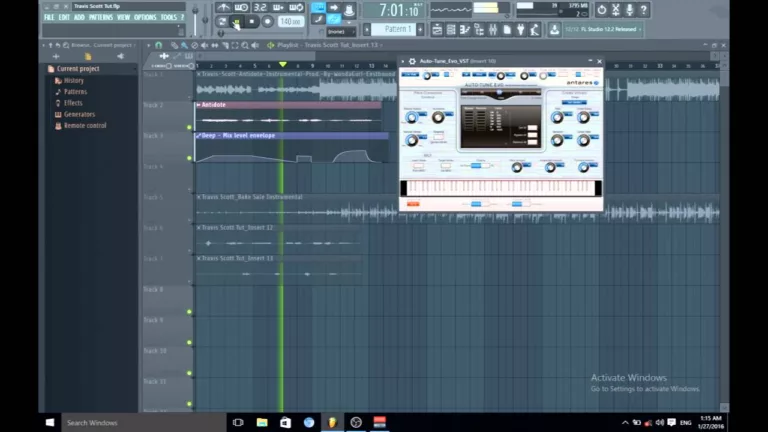Viewport: 768px width, 432px height.
Task: Toggle the Track 2 mute LED
Action: (190, 127)
